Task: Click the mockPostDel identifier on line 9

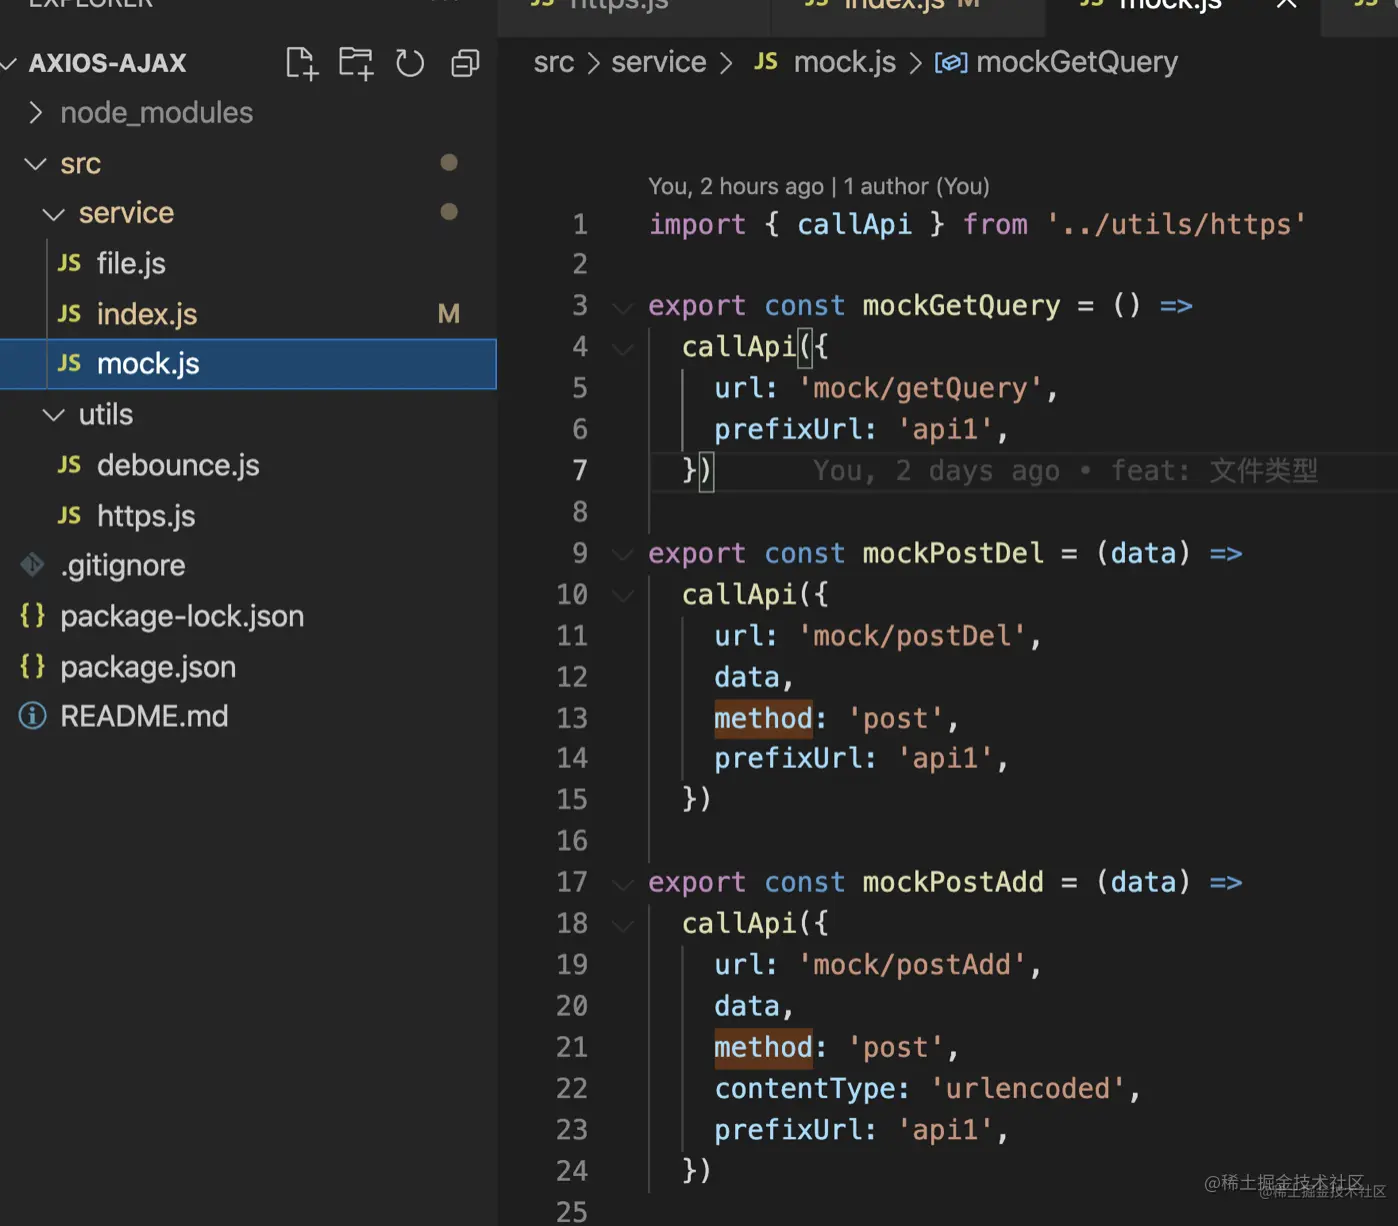Action: (953, 553)
